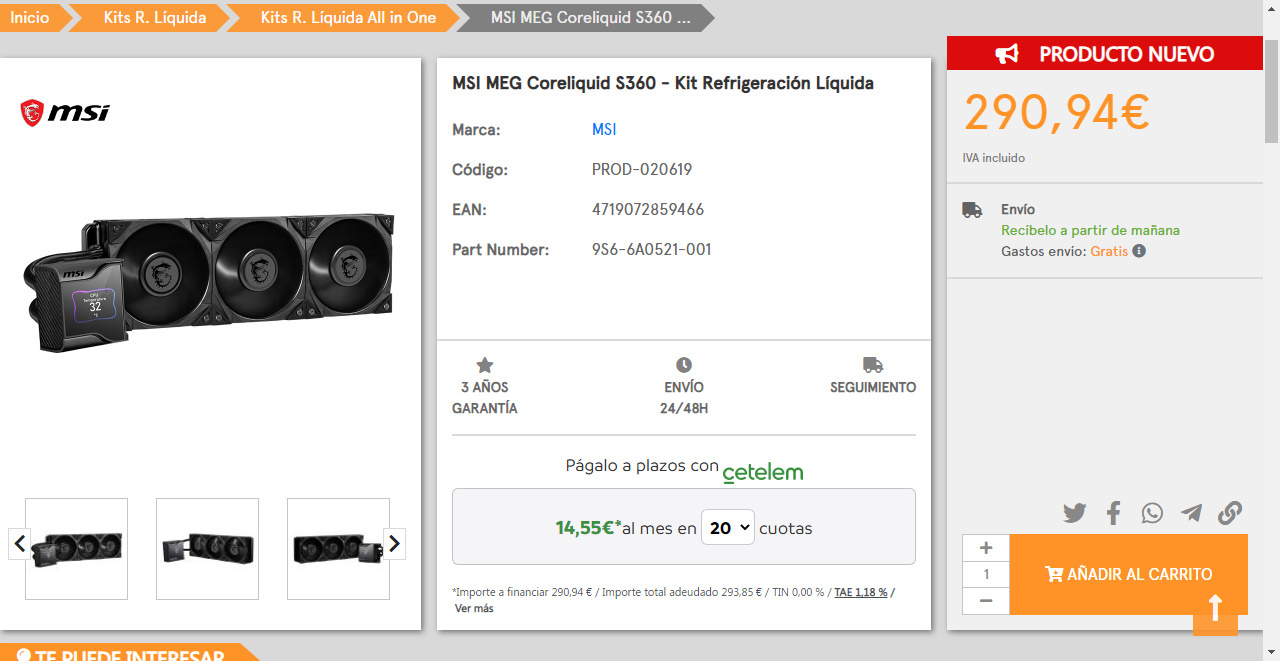The height and width of the screenshot is (661, 1280).
Task: Increase quantity with plus button
Action: tap(986, 548)
